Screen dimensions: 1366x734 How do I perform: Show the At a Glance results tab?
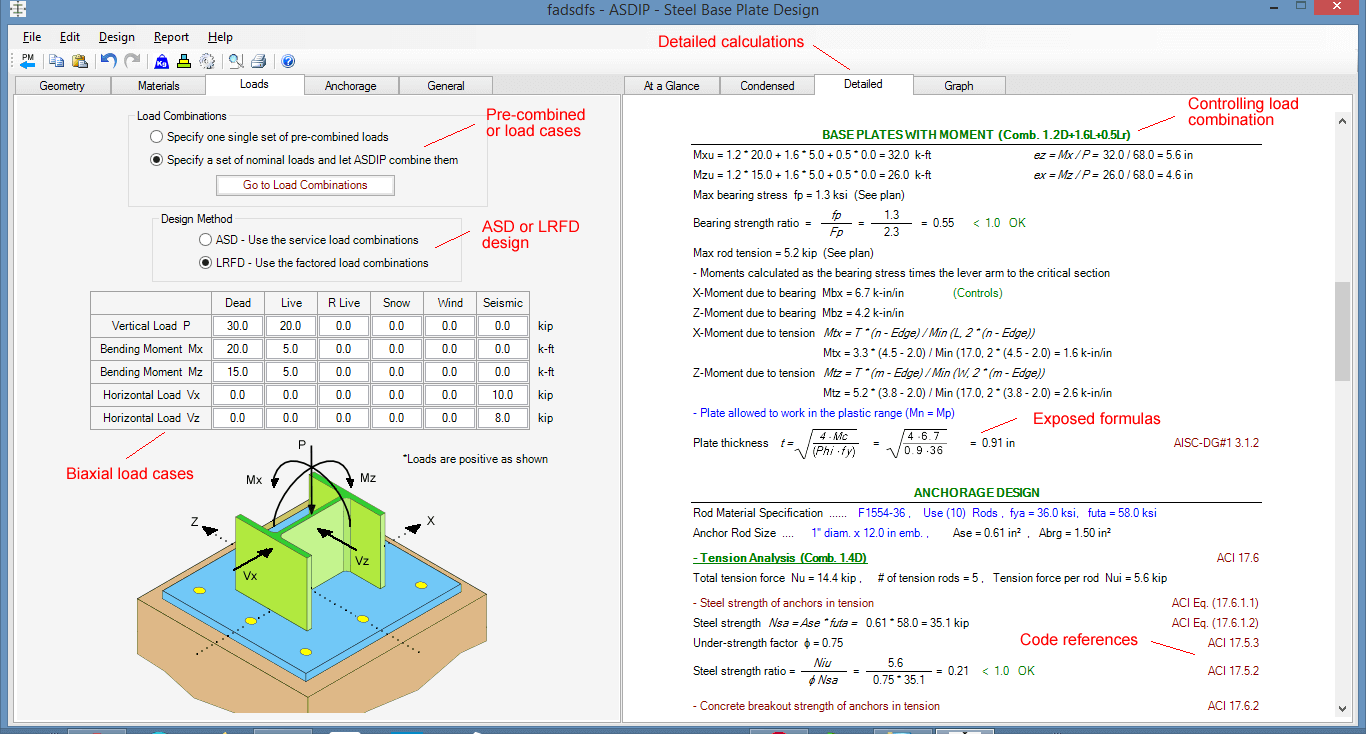click(672, 86)
